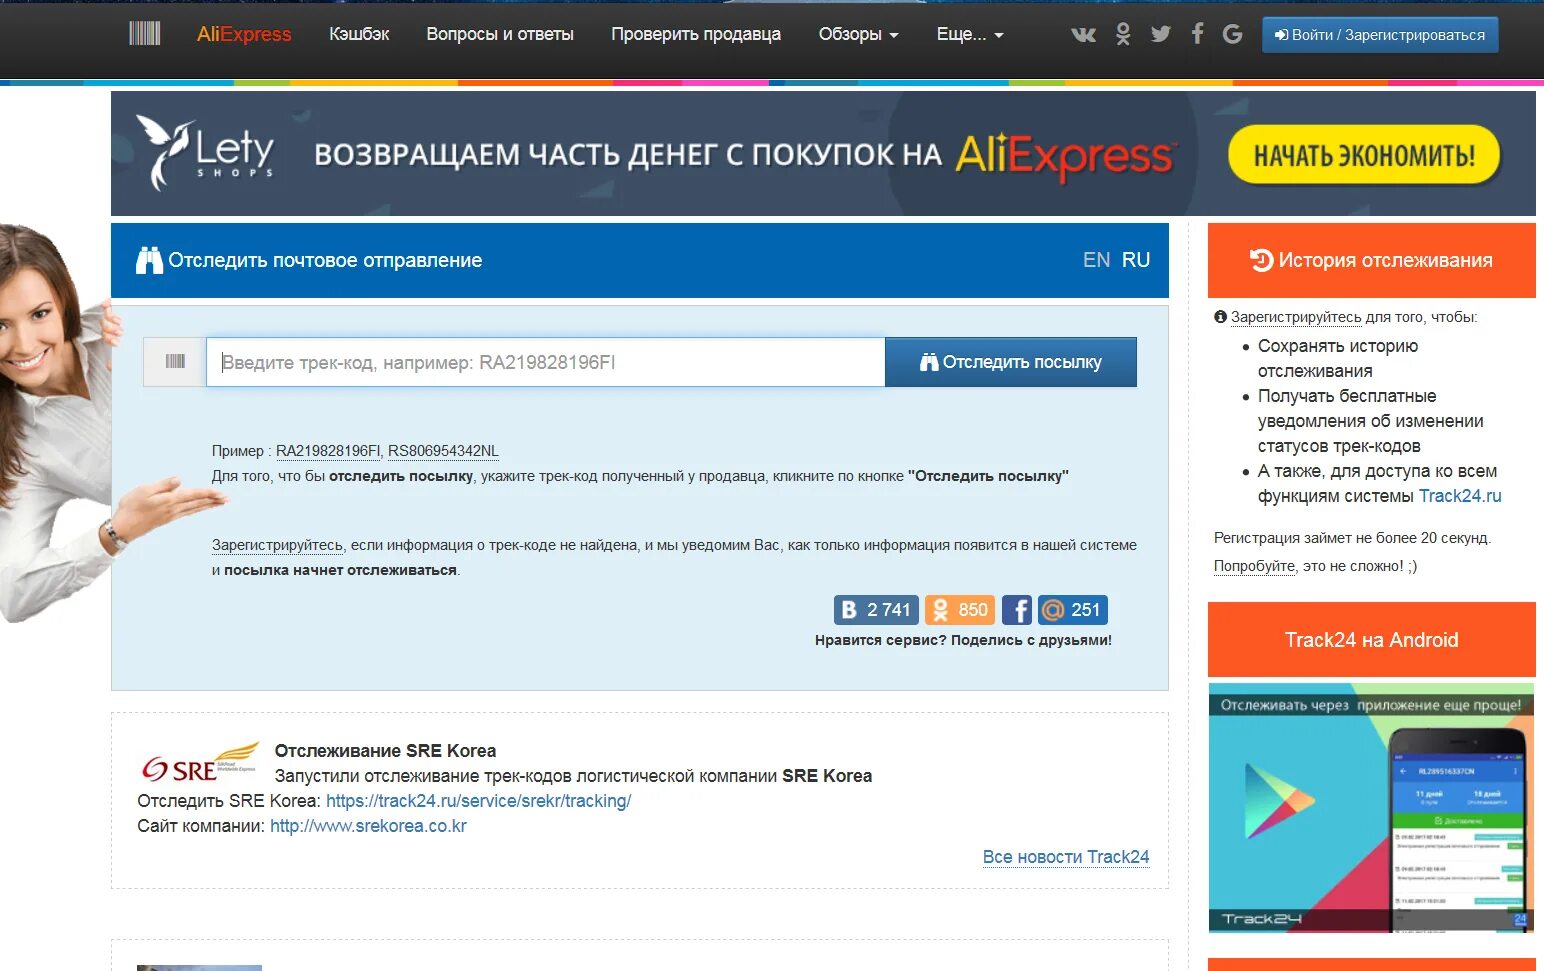Image resolution: width=1544 pixels, height=971 pixels.
Task: Expand the Обзоры dropdown menu
Action: (x=858, y=34)
